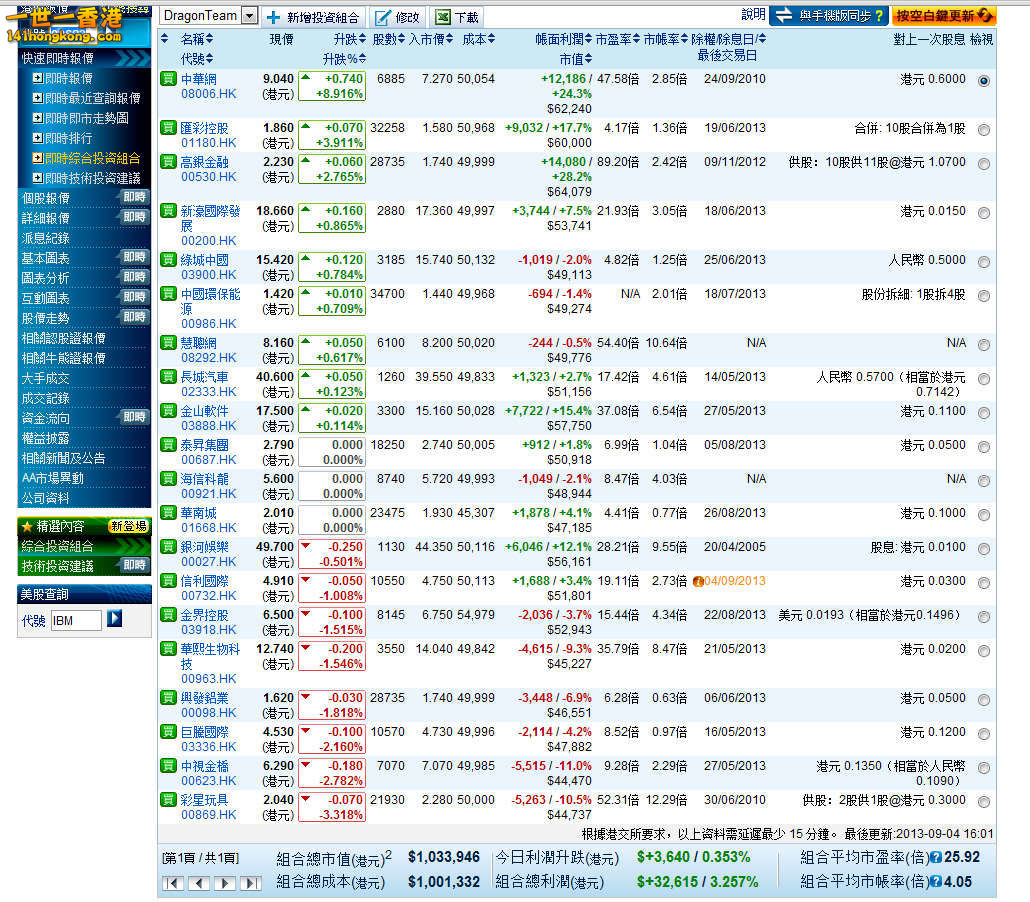Screen dimensions: 1030x902
Task: Click the green buy icon for 泰昇集團
Action: (x=168, y=445)
